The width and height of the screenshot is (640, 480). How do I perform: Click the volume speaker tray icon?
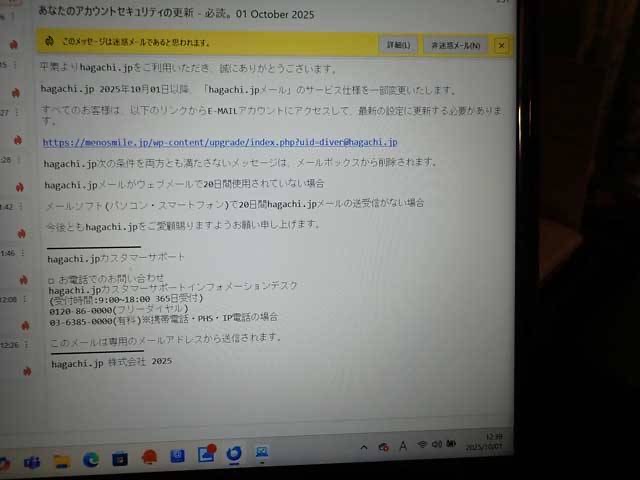(436, 444)
